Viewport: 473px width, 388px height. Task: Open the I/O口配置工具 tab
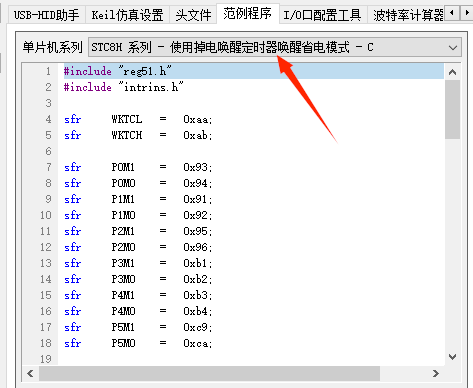322,15
